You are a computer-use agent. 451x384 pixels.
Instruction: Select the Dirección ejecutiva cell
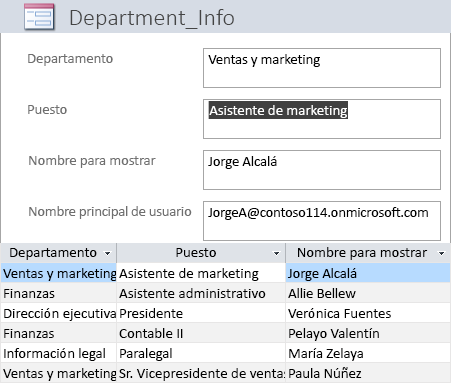(x=59, y=313)
